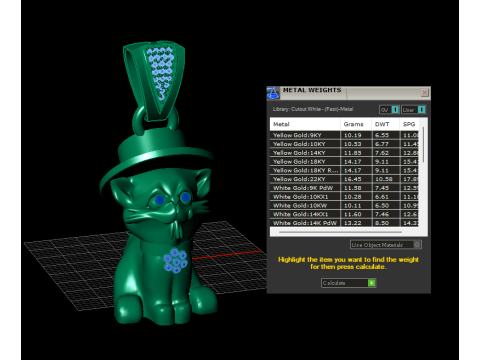Click the 6.61 DWT value
The image size is (480, 360).
382,197
